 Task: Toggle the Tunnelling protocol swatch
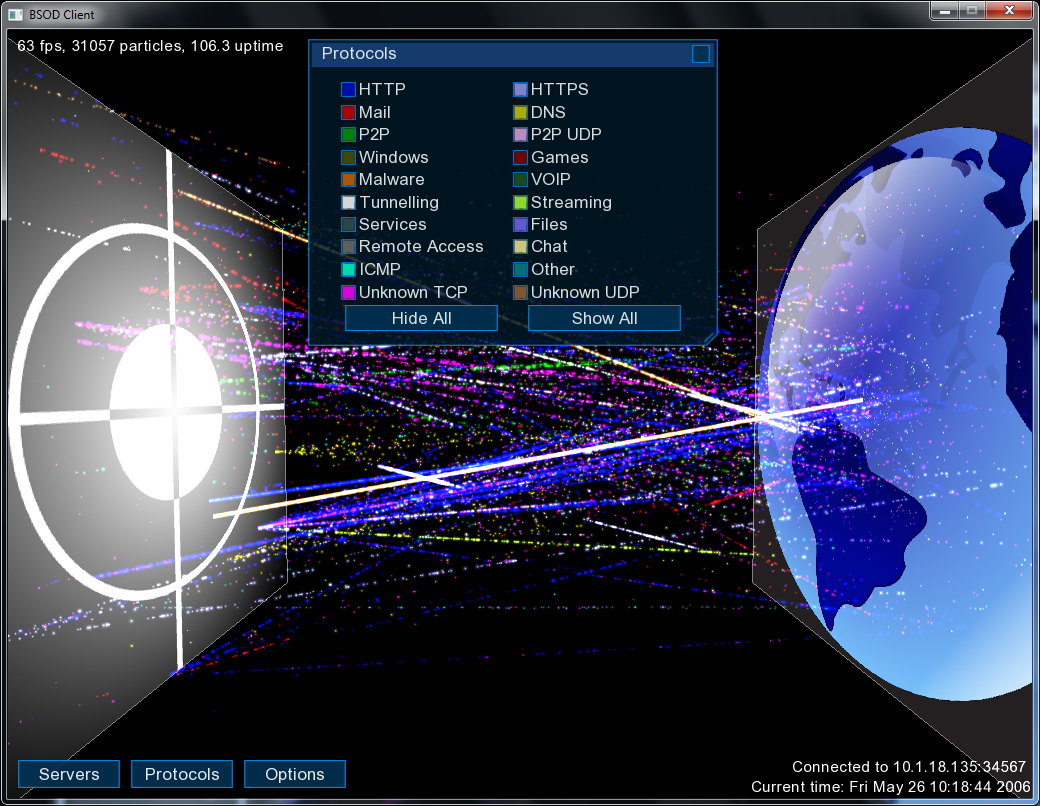(348, 203)
